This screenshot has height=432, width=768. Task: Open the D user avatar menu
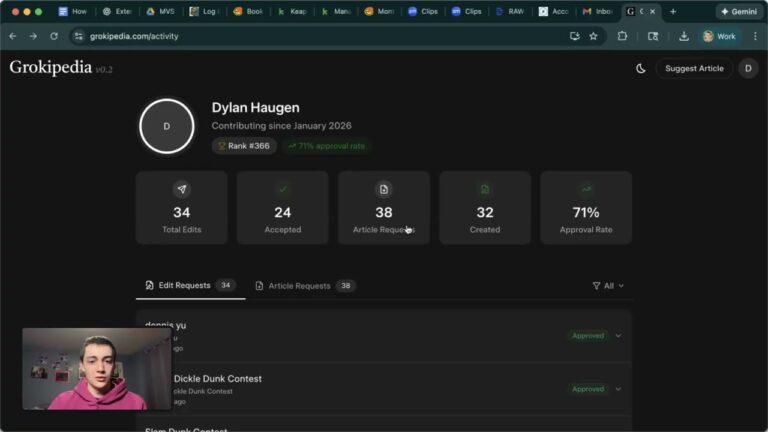748,69
